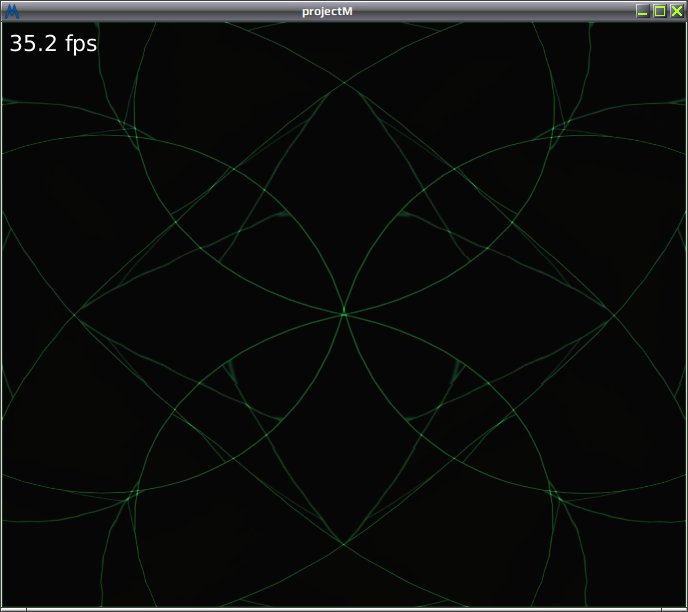688x612 pixels.
Task: Click the projectM logo icon in title bar
Action: [x=11, y=11]
